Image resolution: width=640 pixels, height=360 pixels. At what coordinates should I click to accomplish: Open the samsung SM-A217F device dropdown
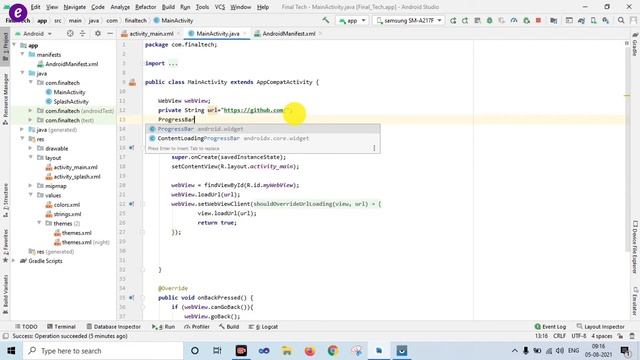point(409,20)
